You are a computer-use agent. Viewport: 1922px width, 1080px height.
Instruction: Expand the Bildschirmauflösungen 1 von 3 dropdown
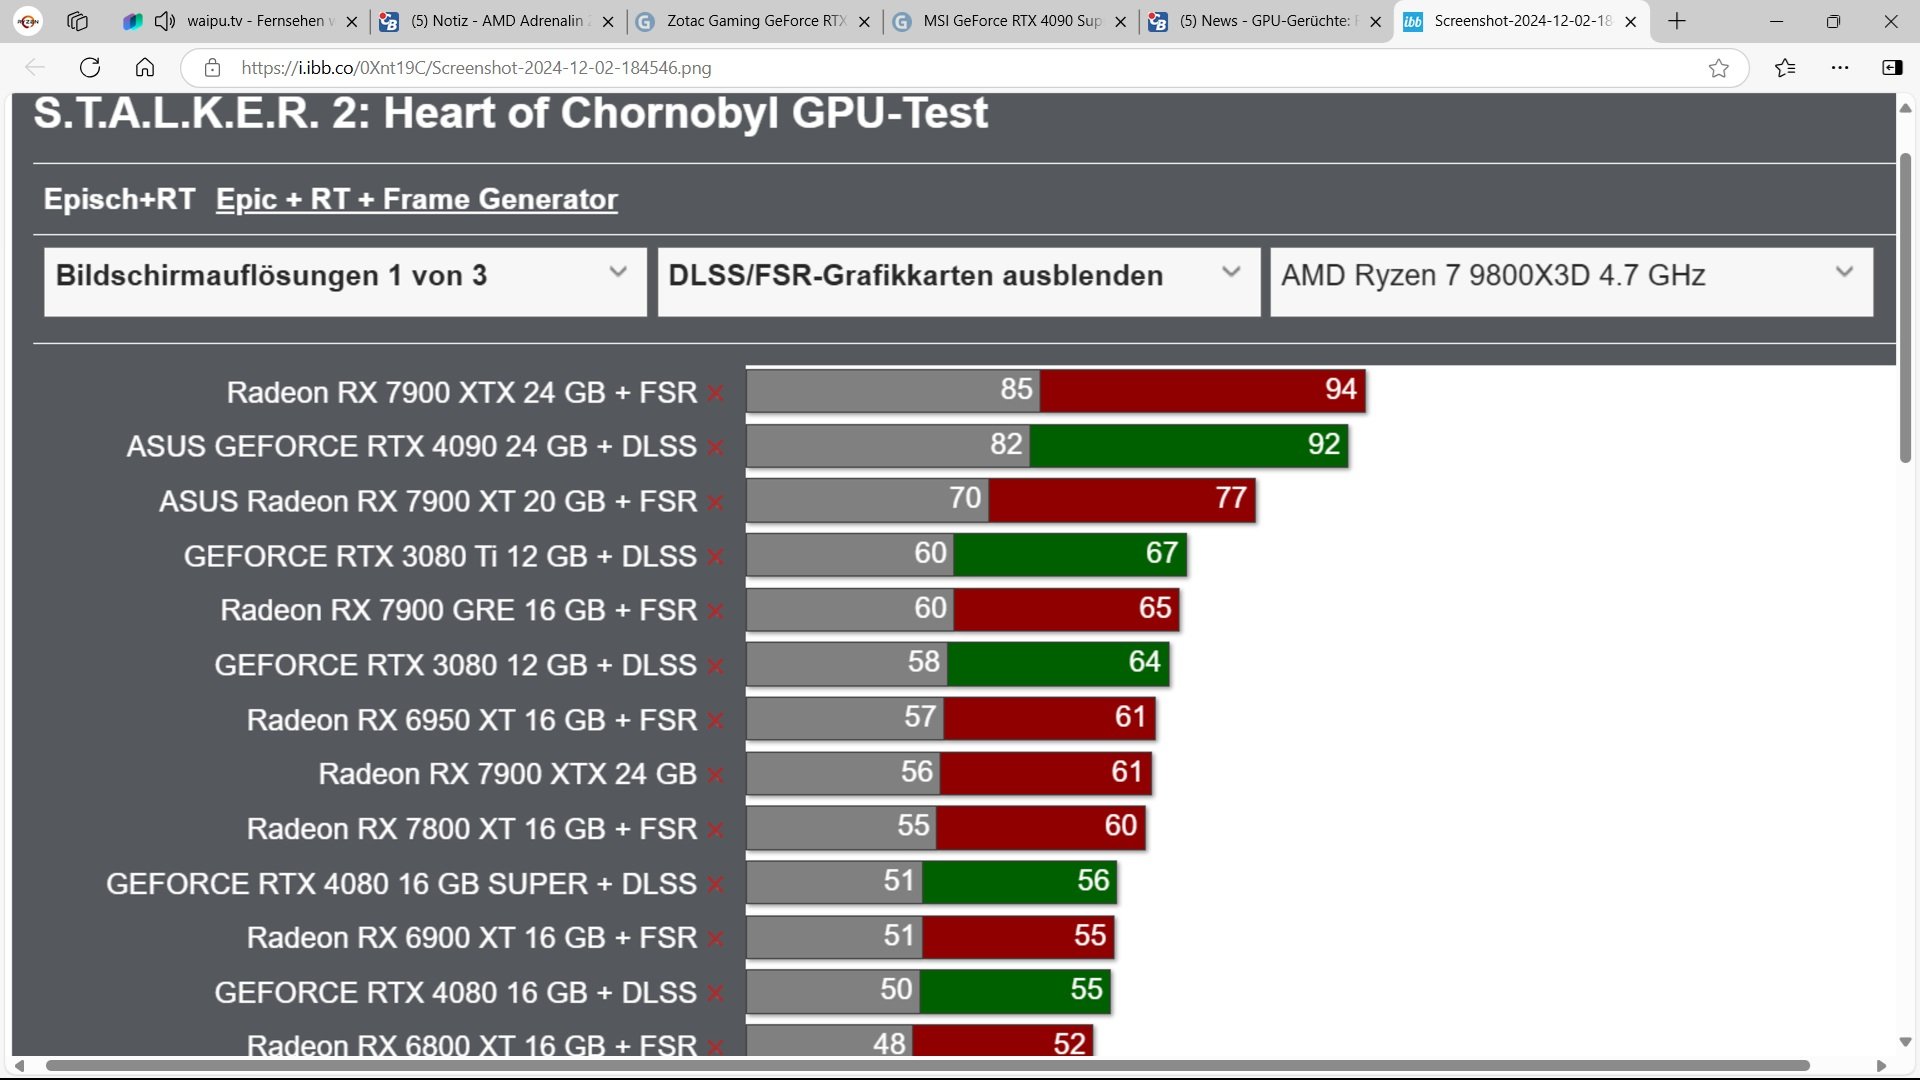click(345, 282)
